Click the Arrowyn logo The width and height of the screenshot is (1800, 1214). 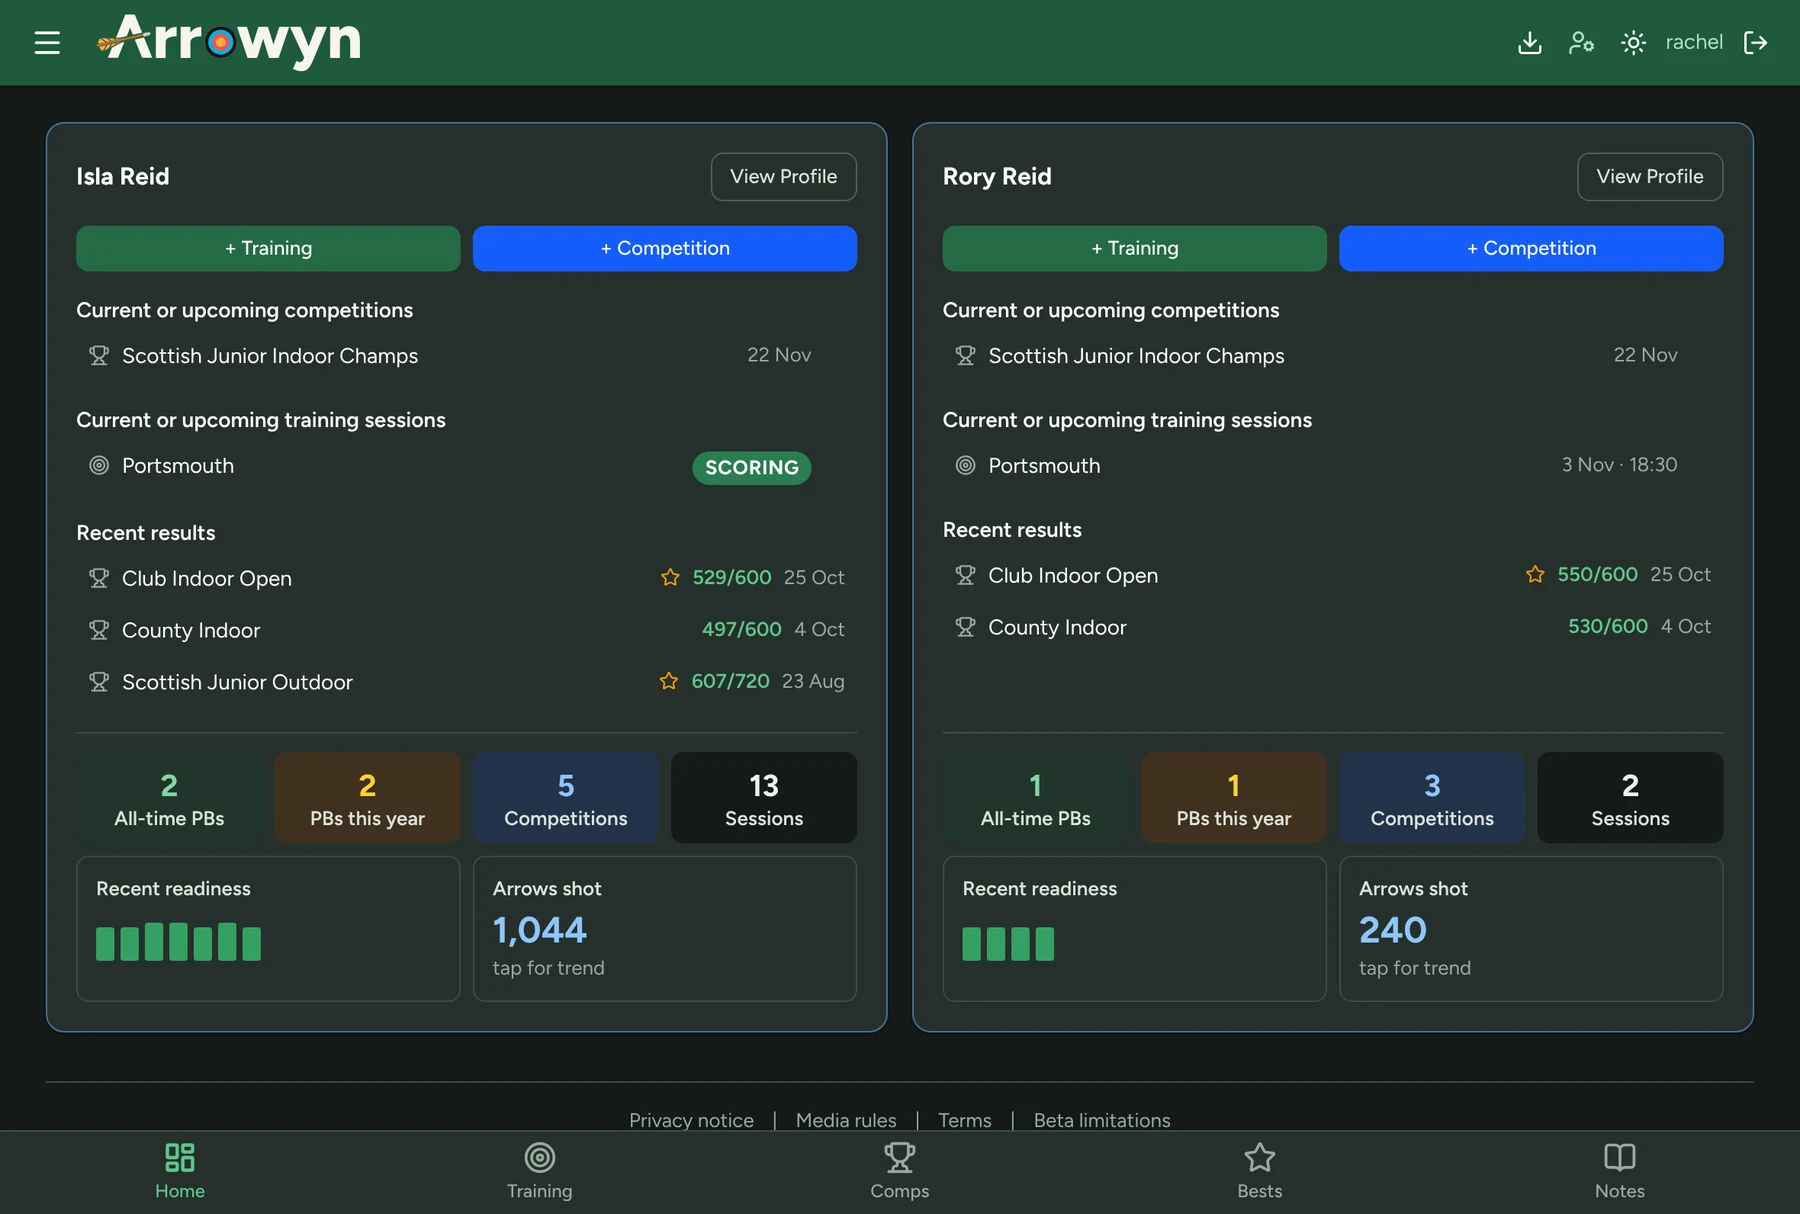pyautogui.click(x=229, y=41)
